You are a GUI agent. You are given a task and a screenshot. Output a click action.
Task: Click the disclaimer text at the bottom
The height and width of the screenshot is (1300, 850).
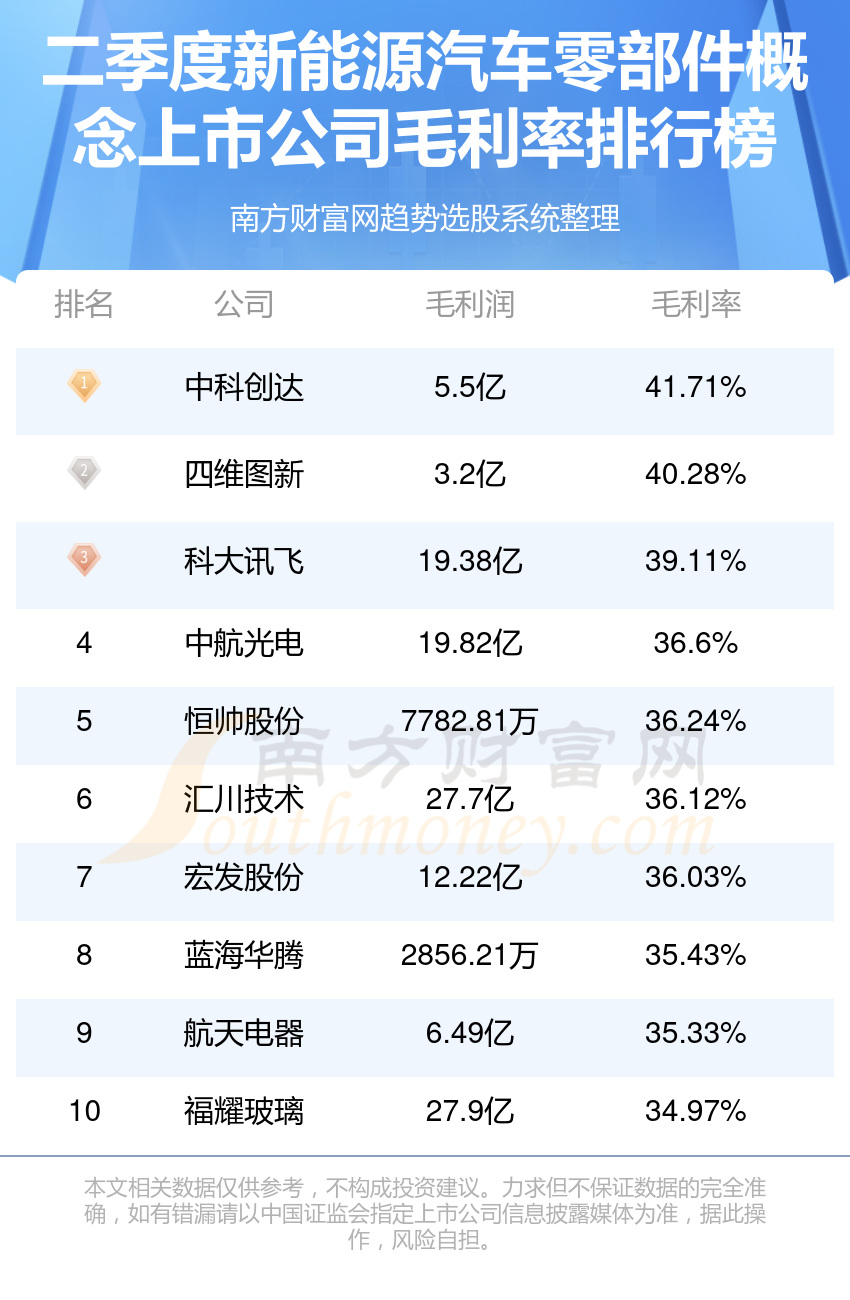[x=425, y=1215]
